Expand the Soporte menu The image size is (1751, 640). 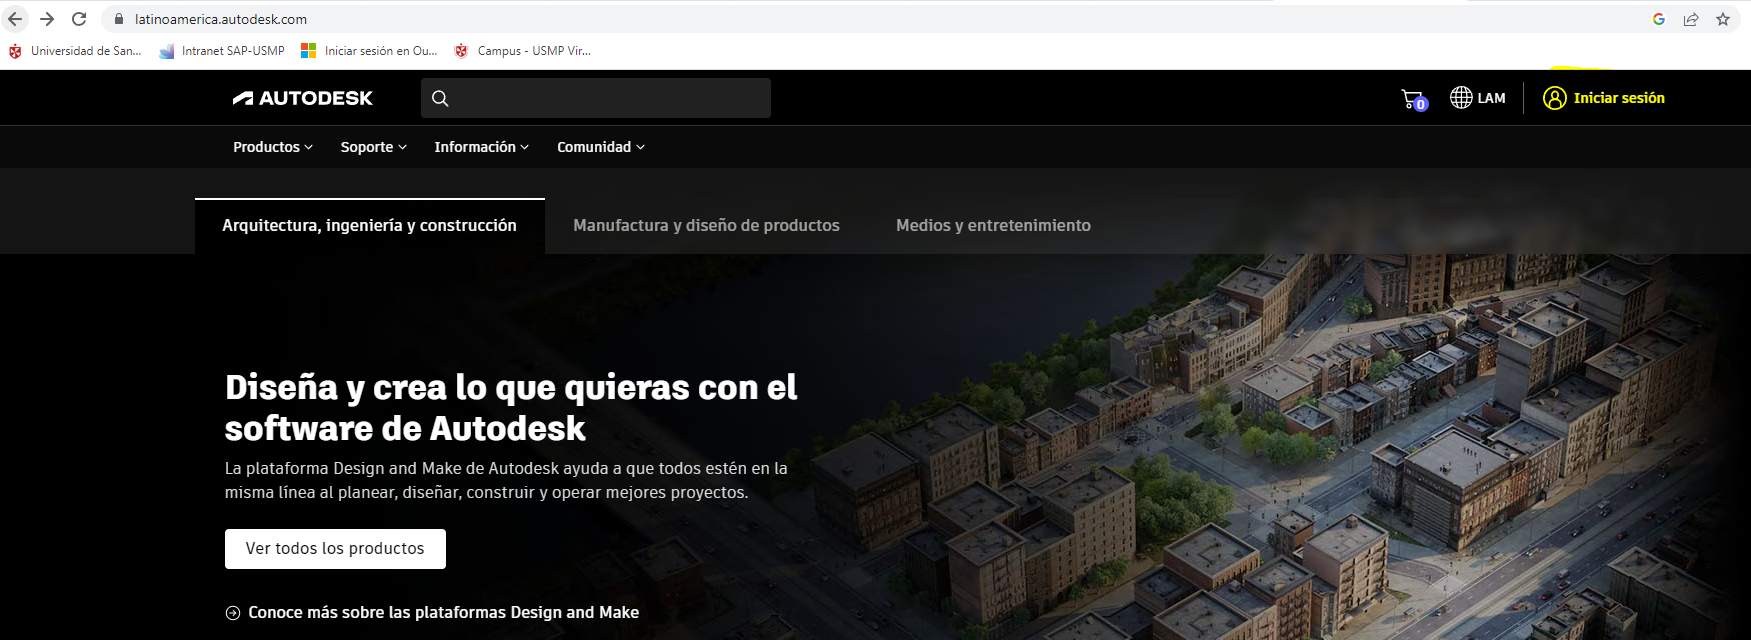pyautogui.click(x=373, y=147)
